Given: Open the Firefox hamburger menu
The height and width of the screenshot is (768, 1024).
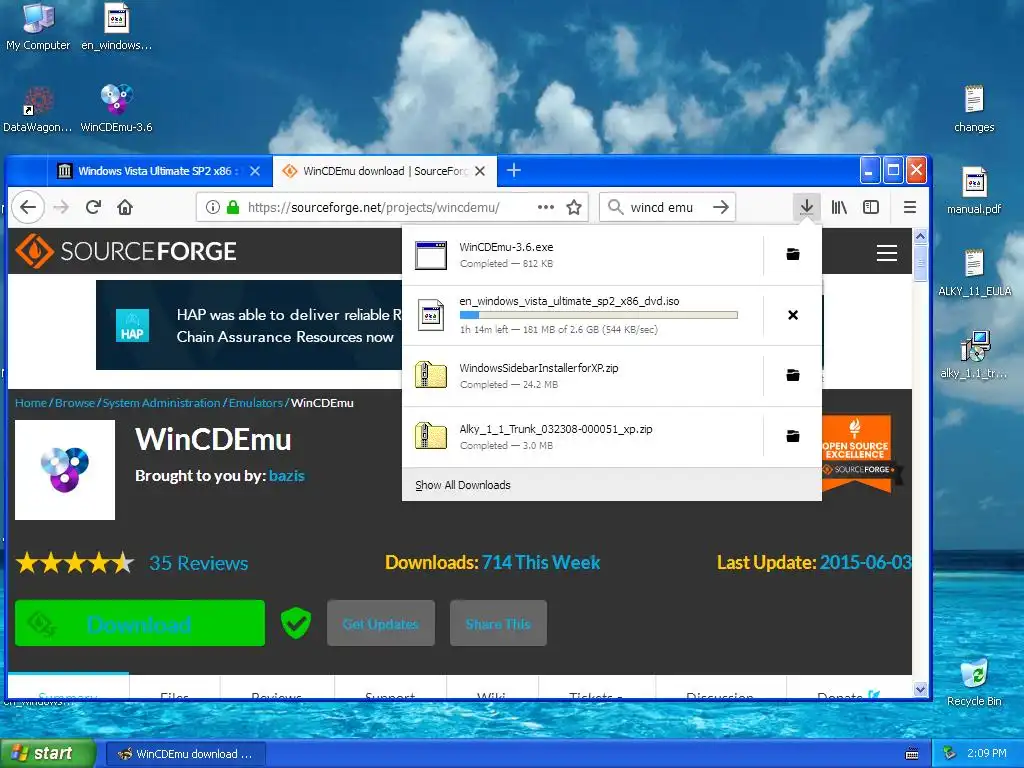Looking at the screenshot, I should tap(909, 207).
